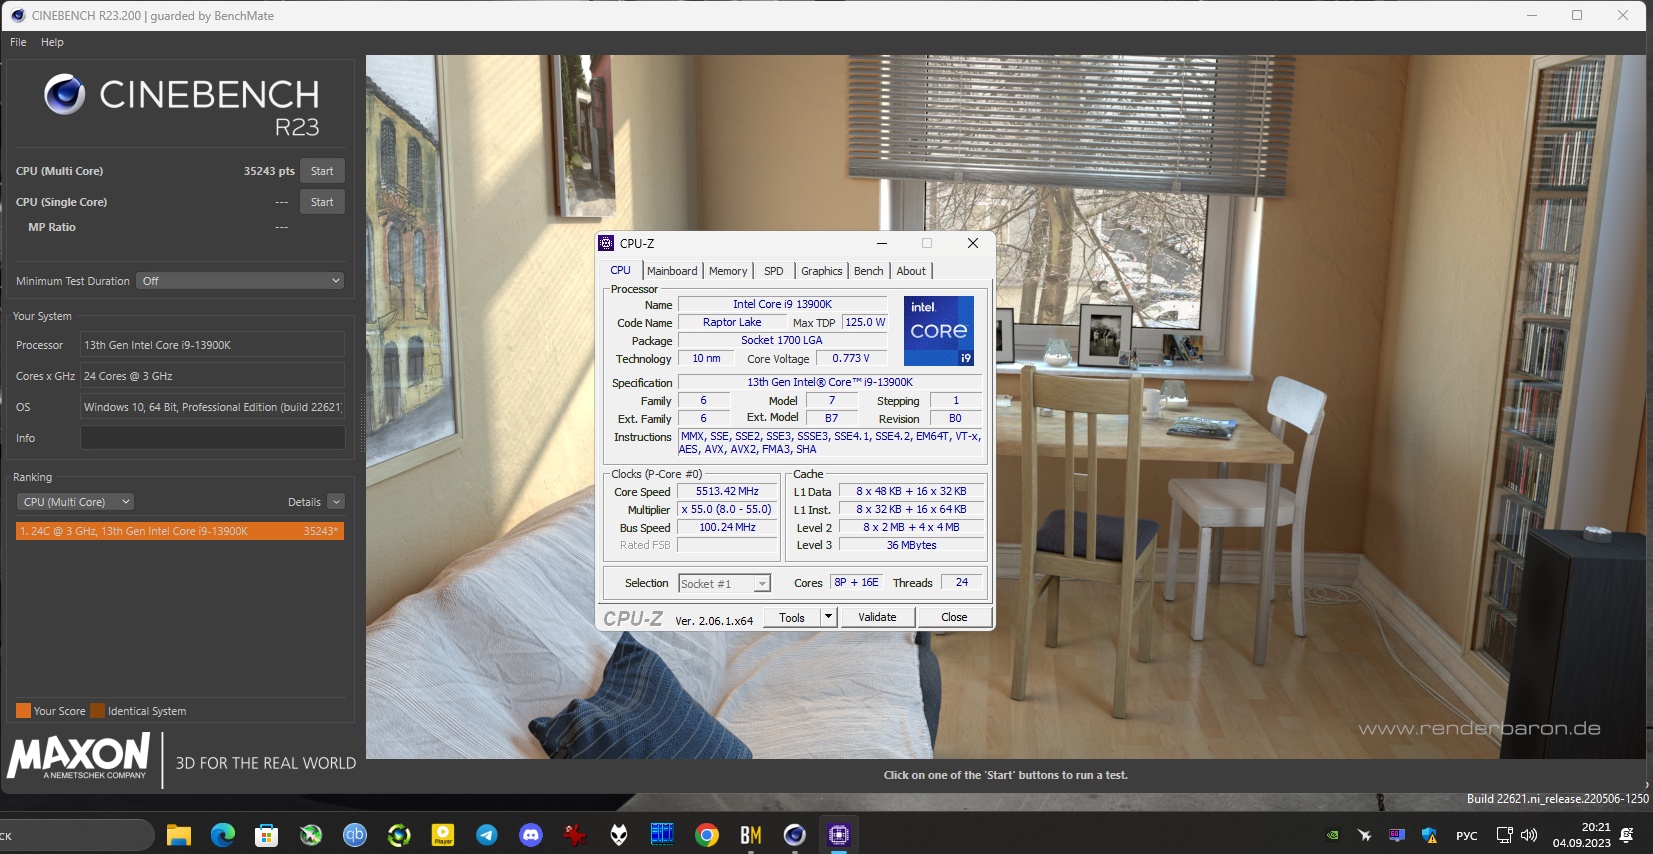
Task: Open the Help menu in Cinebench
Action: click(52, 42)
